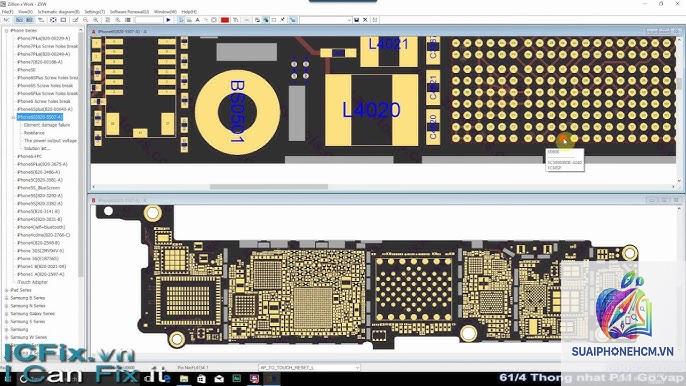Expand the Samsung Galaxy Series node
The width and height of the screenshot is (686, 386).
[x=6, y=314]
